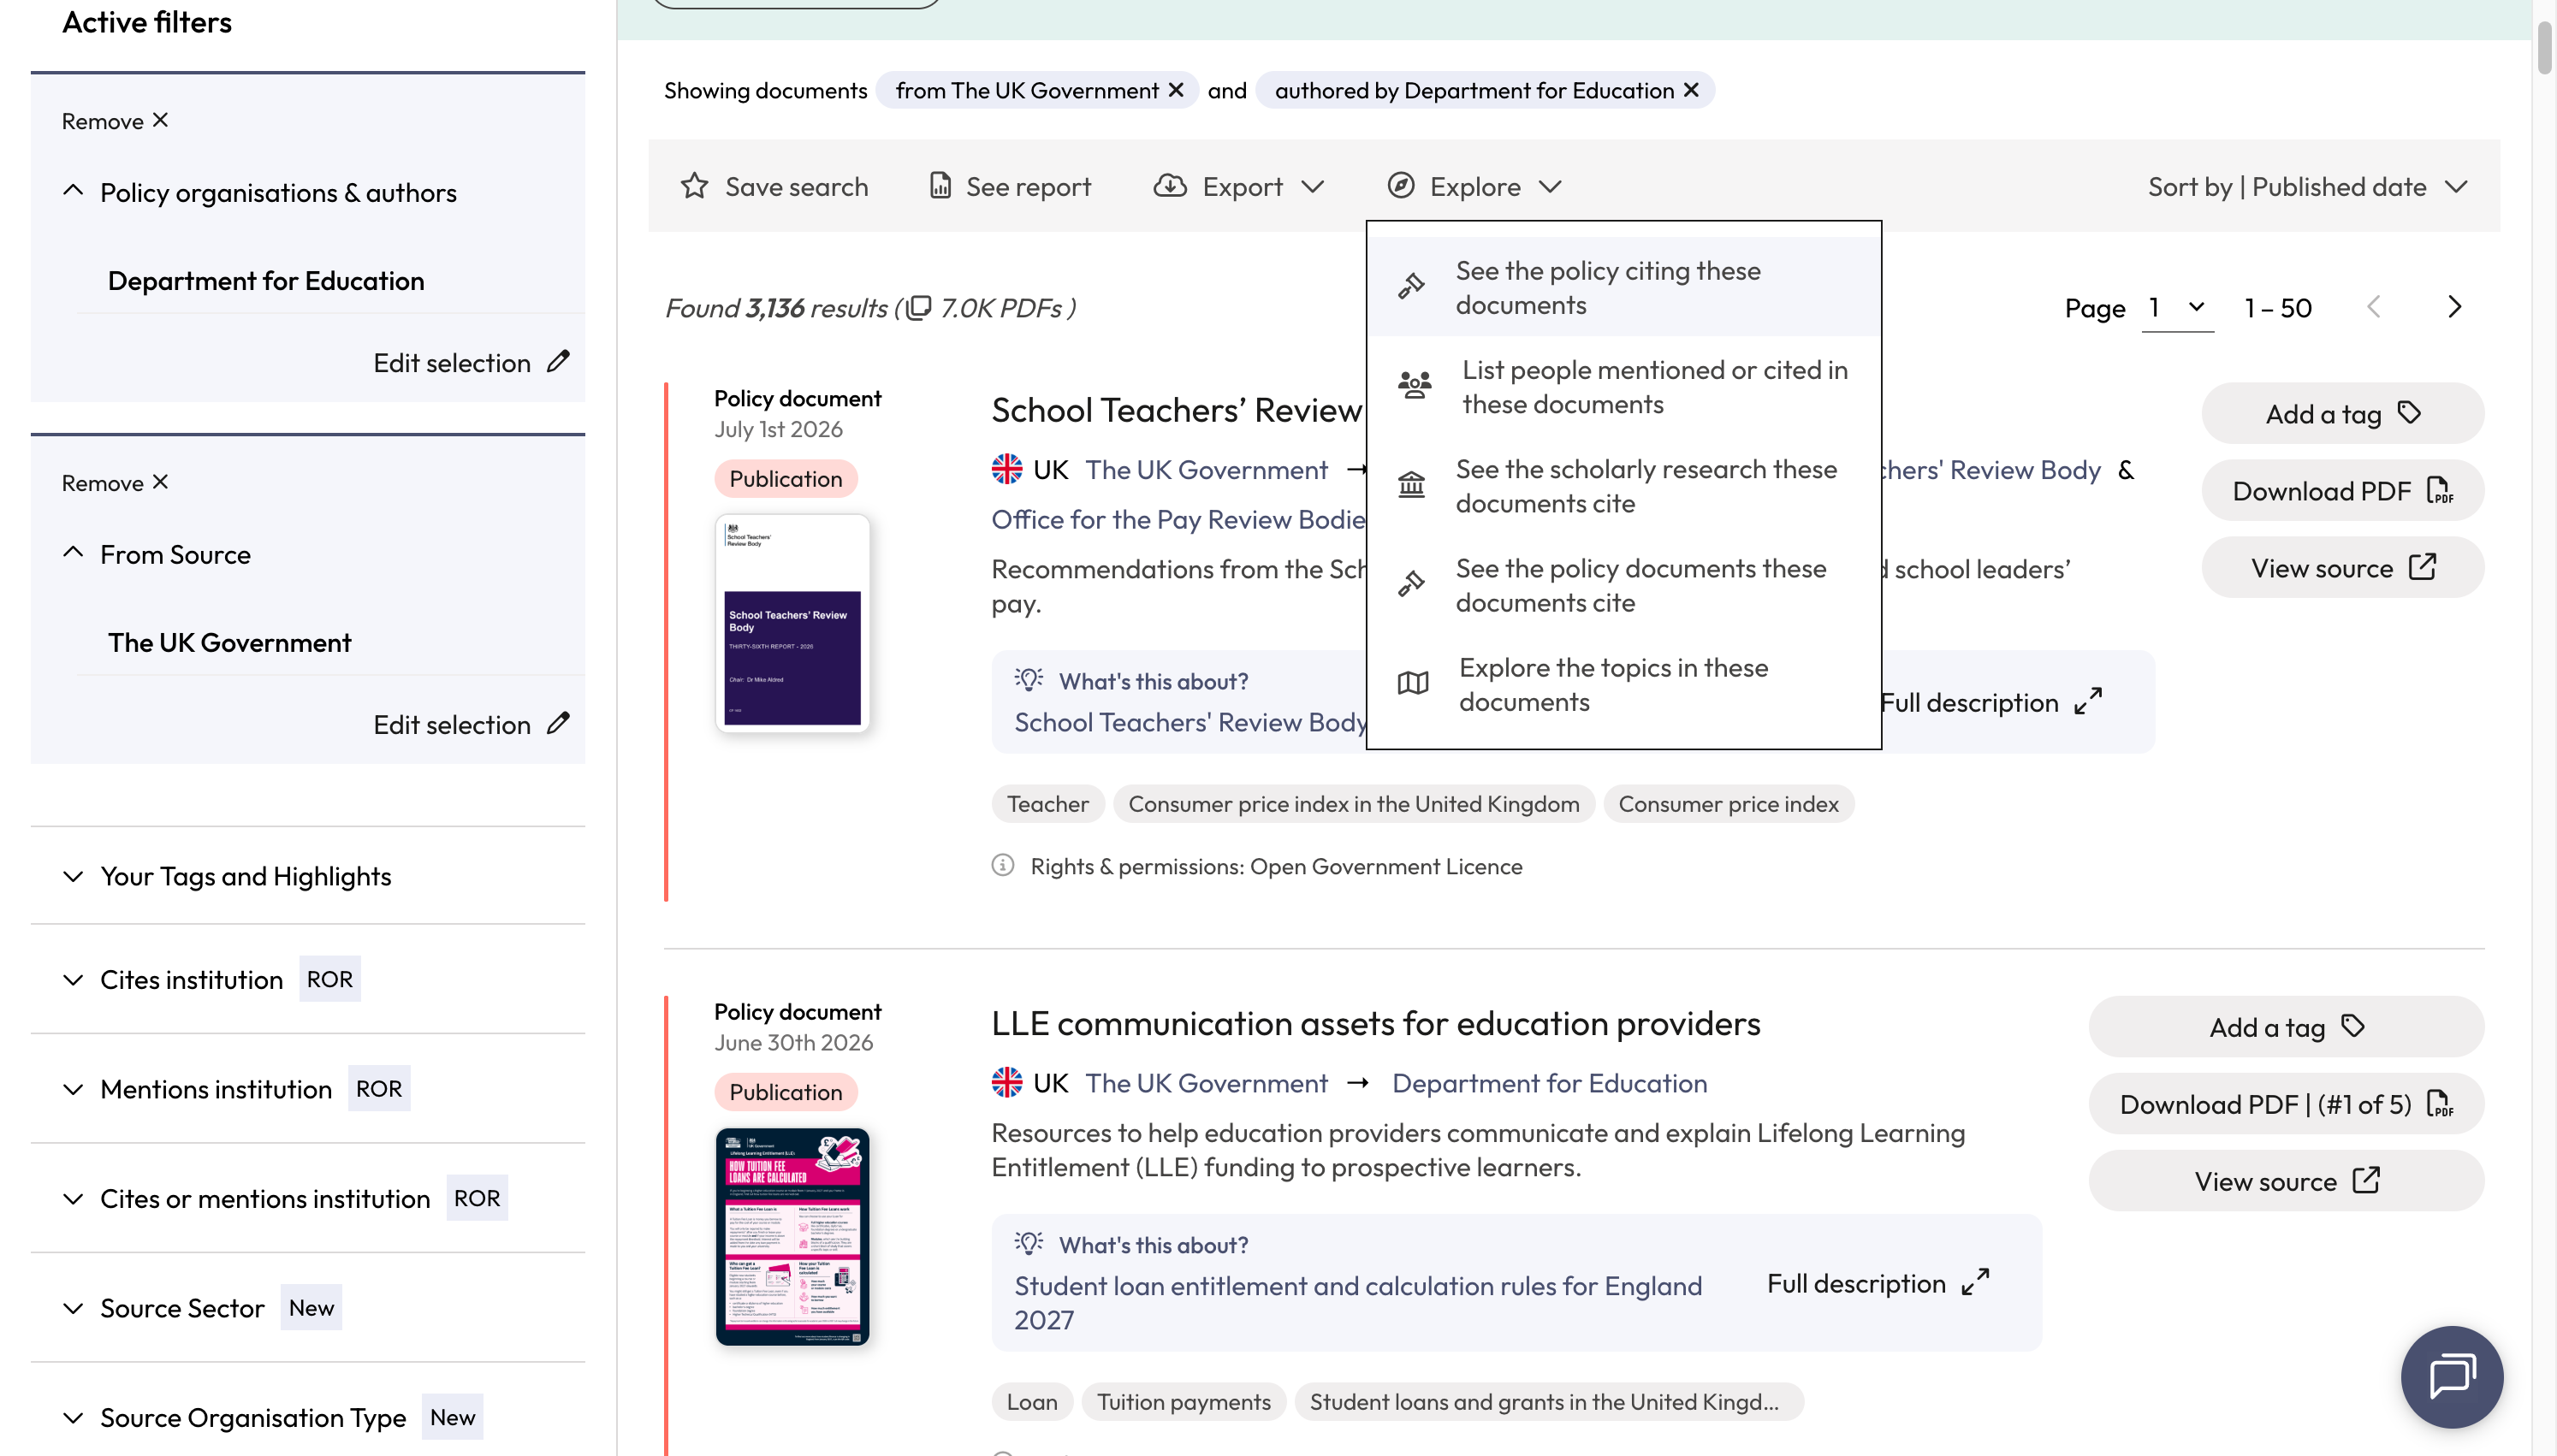Select 'Explore the topics in these documents'

[1624, 684]
